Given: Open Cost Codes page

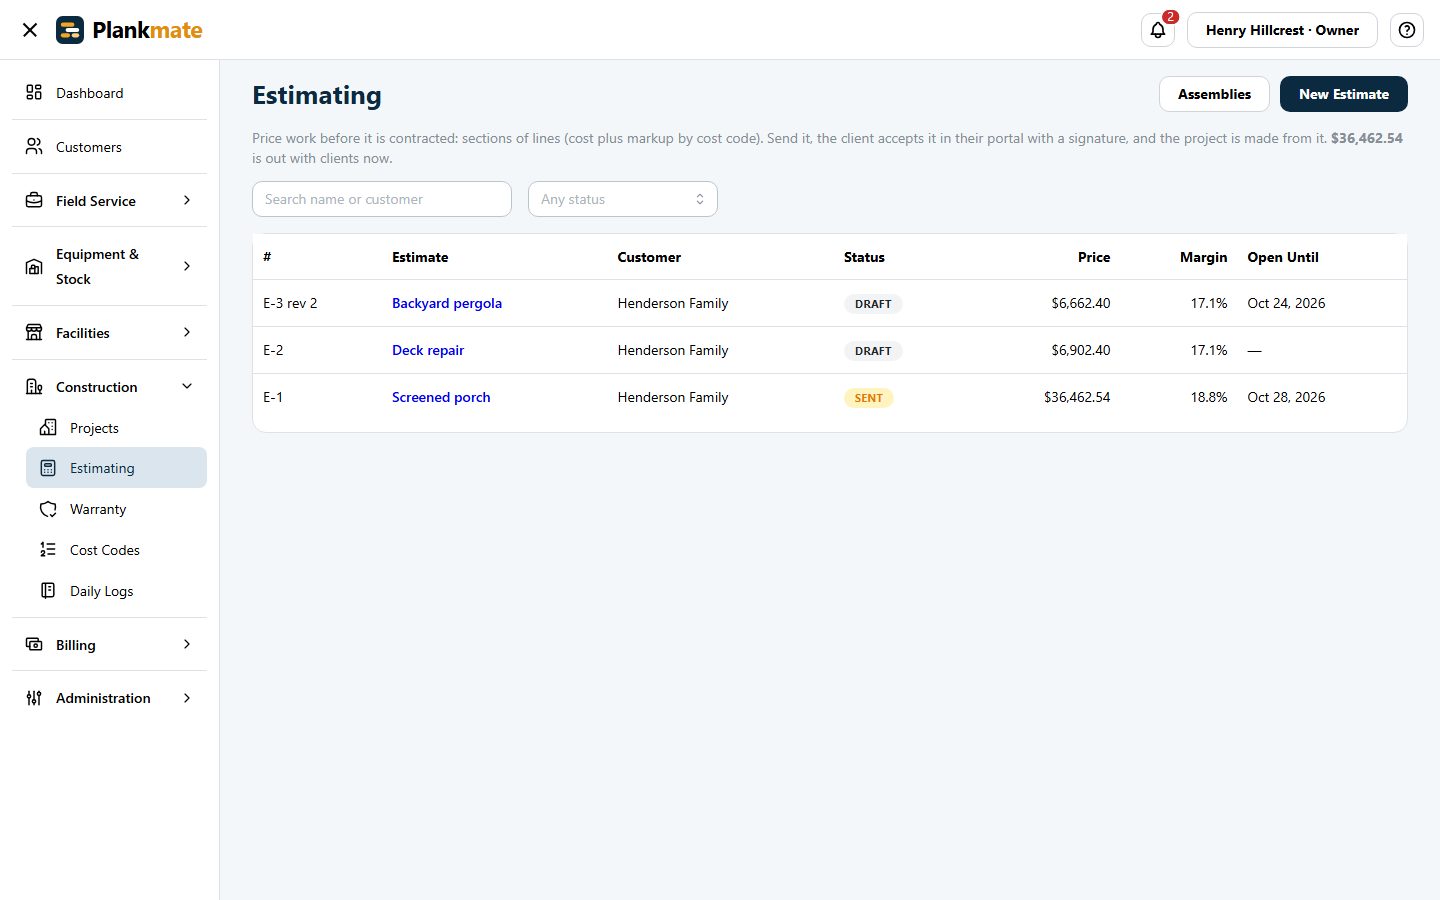Looking at the screenshot, I should 116,550.
